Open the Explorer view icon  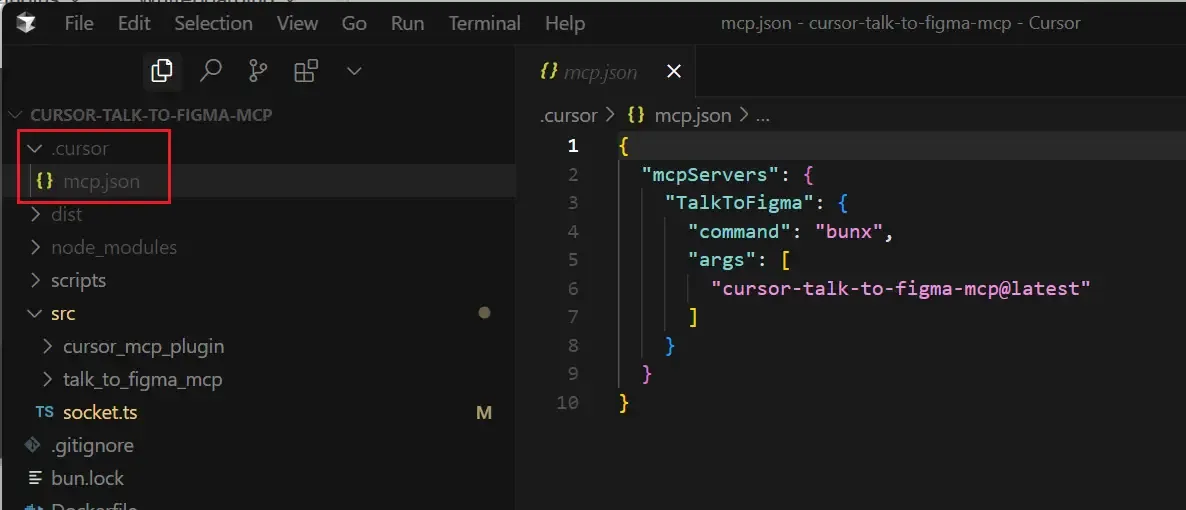coord(161,71)
